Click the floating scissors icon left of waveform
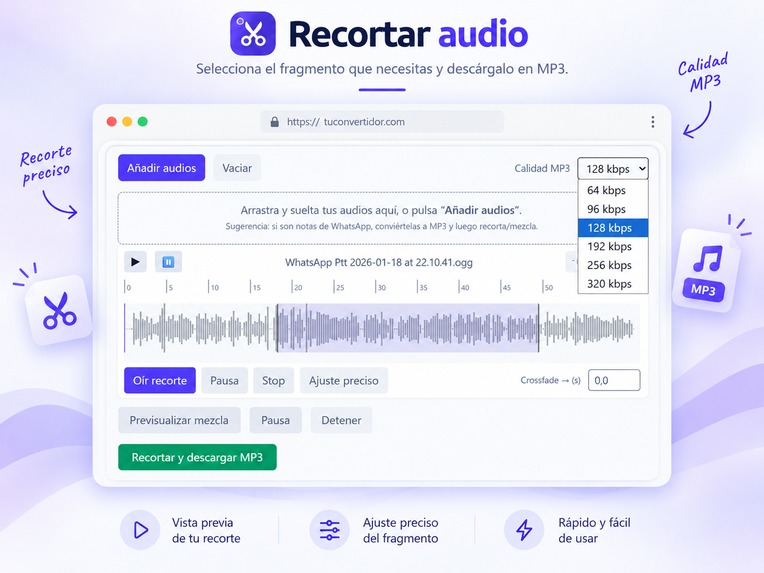Image resolution: width=764 pixels, height=573 pixels. (59, 310)
